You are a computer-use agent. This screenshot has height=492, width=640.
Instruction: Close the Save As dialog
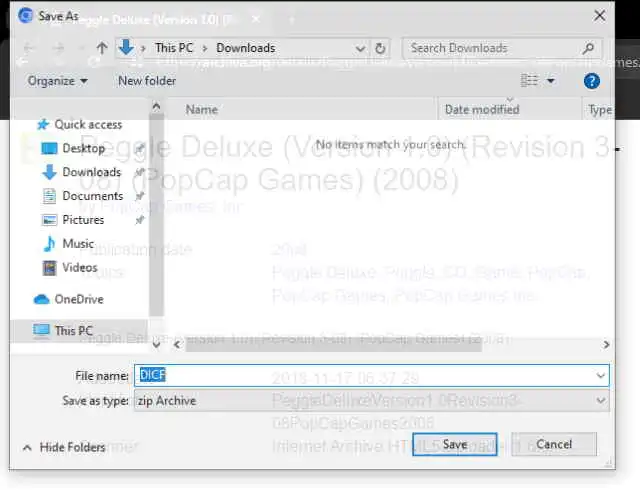click(599, 16)
